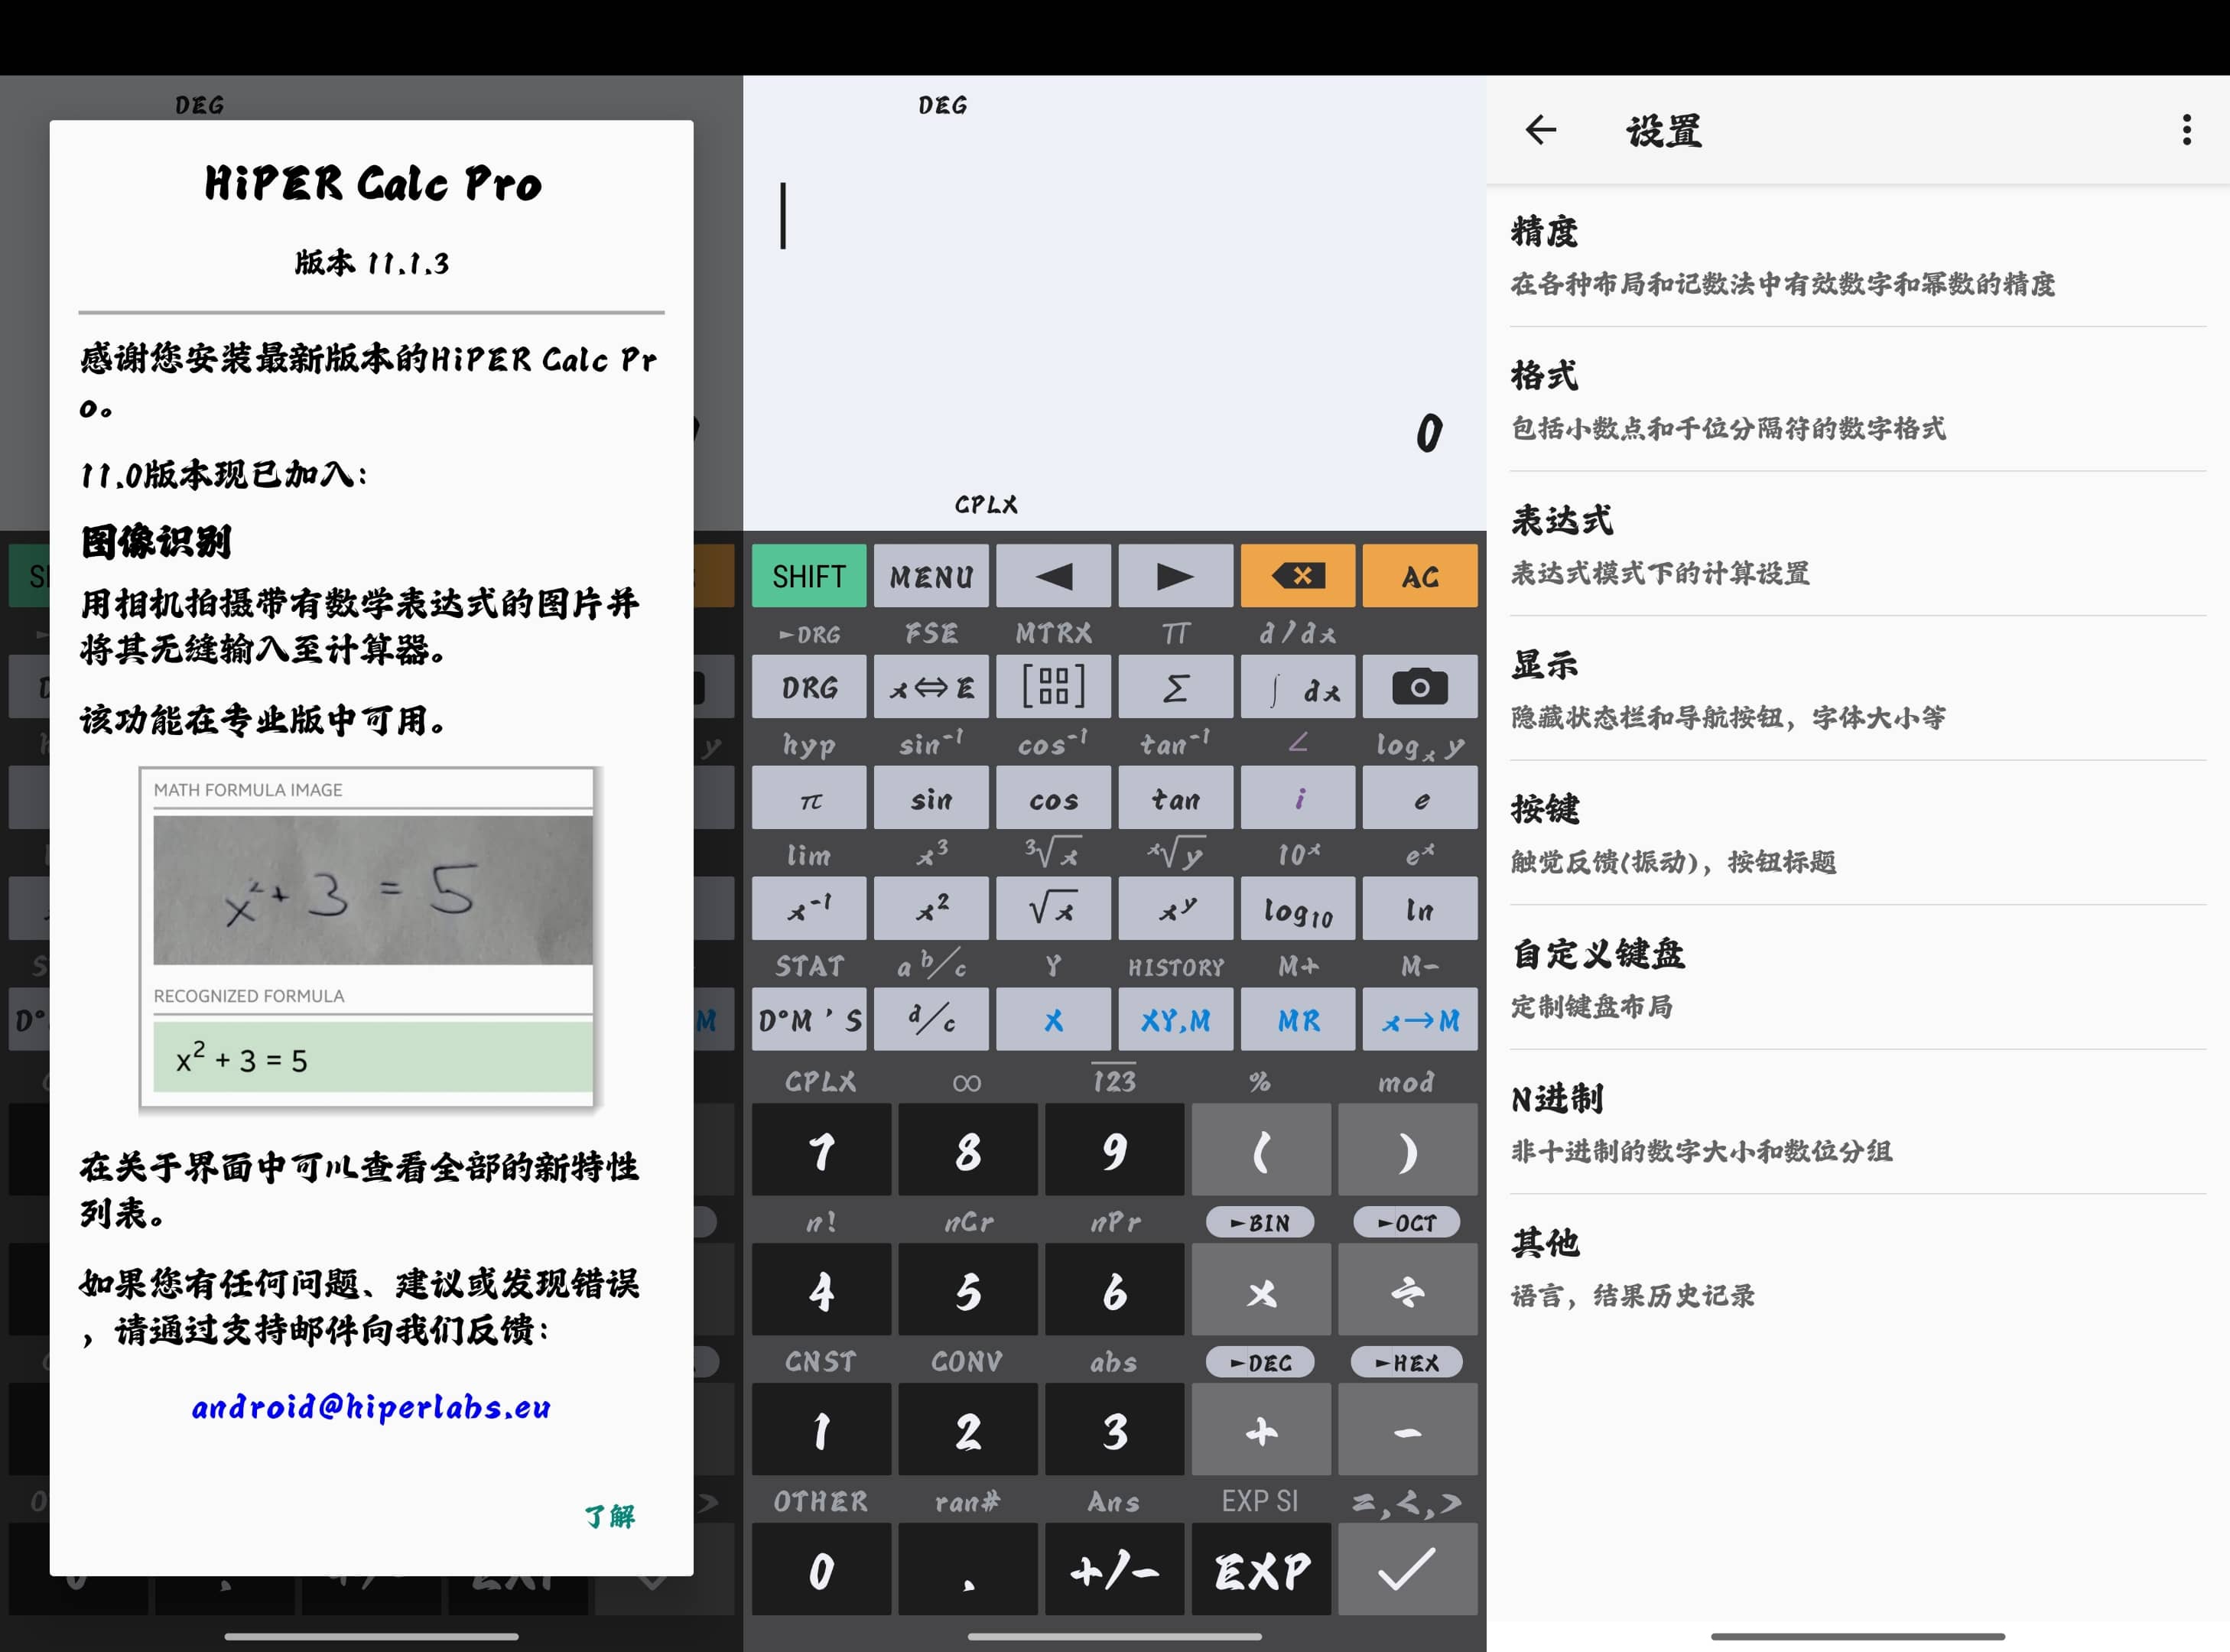Tap the close parenthesis key

[x=1407, y=1150]
